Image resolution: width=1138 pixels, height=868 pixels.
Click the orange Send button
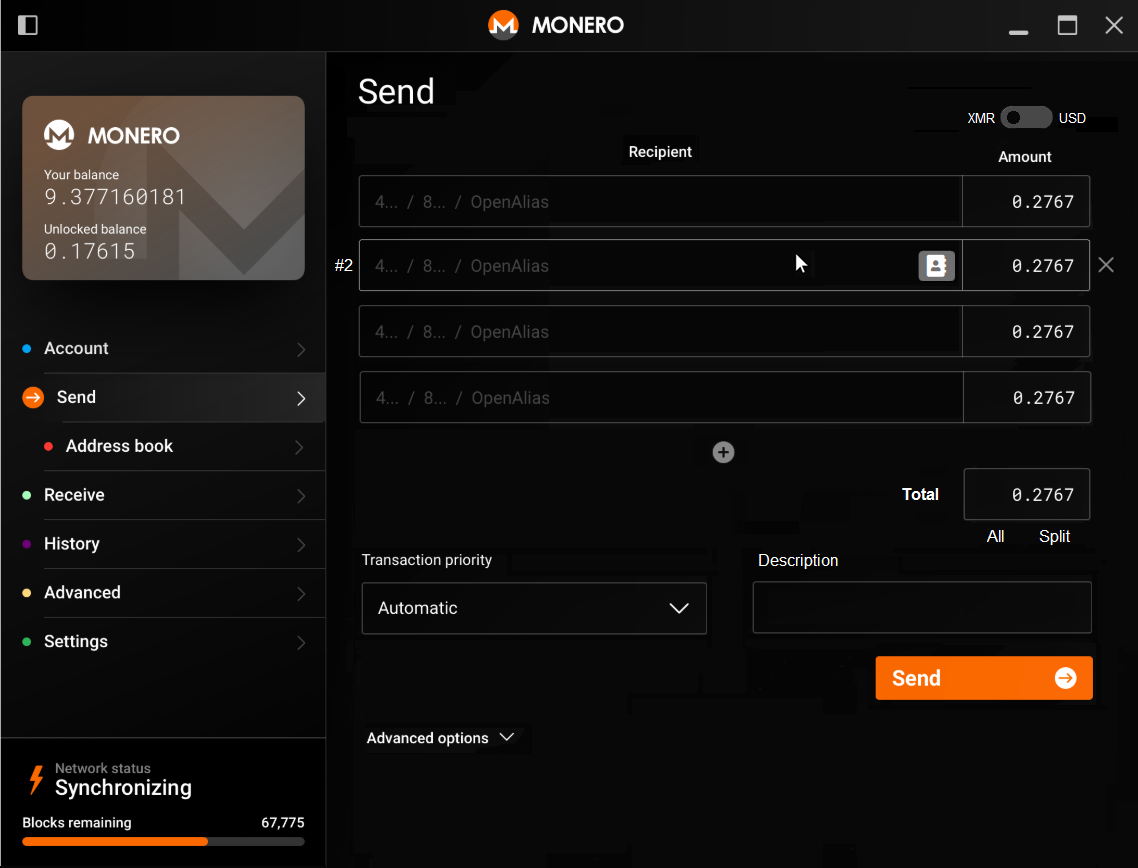click(983, 678)
